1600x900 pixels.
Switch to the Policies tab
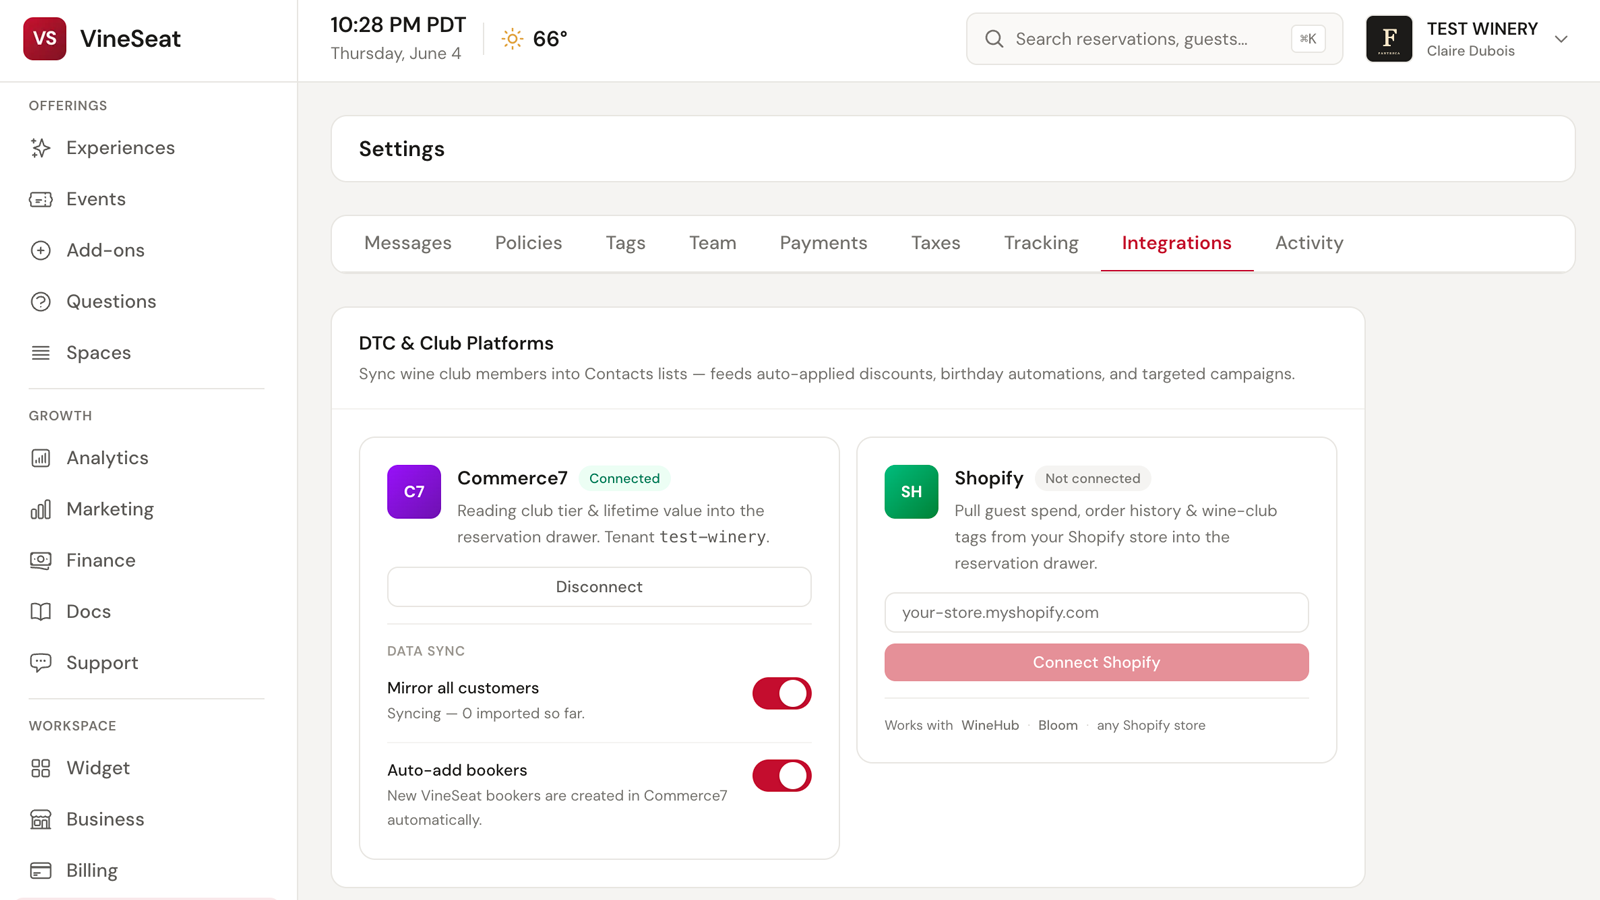point(528,243)
